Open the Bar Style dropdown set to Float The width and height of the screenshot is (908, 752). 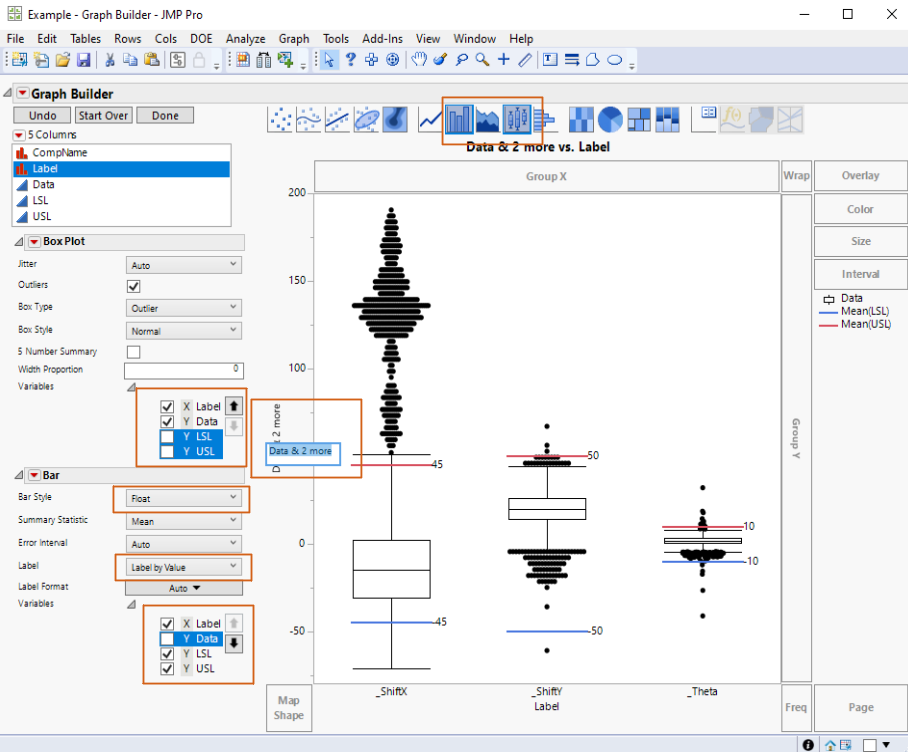pos(184,497)
